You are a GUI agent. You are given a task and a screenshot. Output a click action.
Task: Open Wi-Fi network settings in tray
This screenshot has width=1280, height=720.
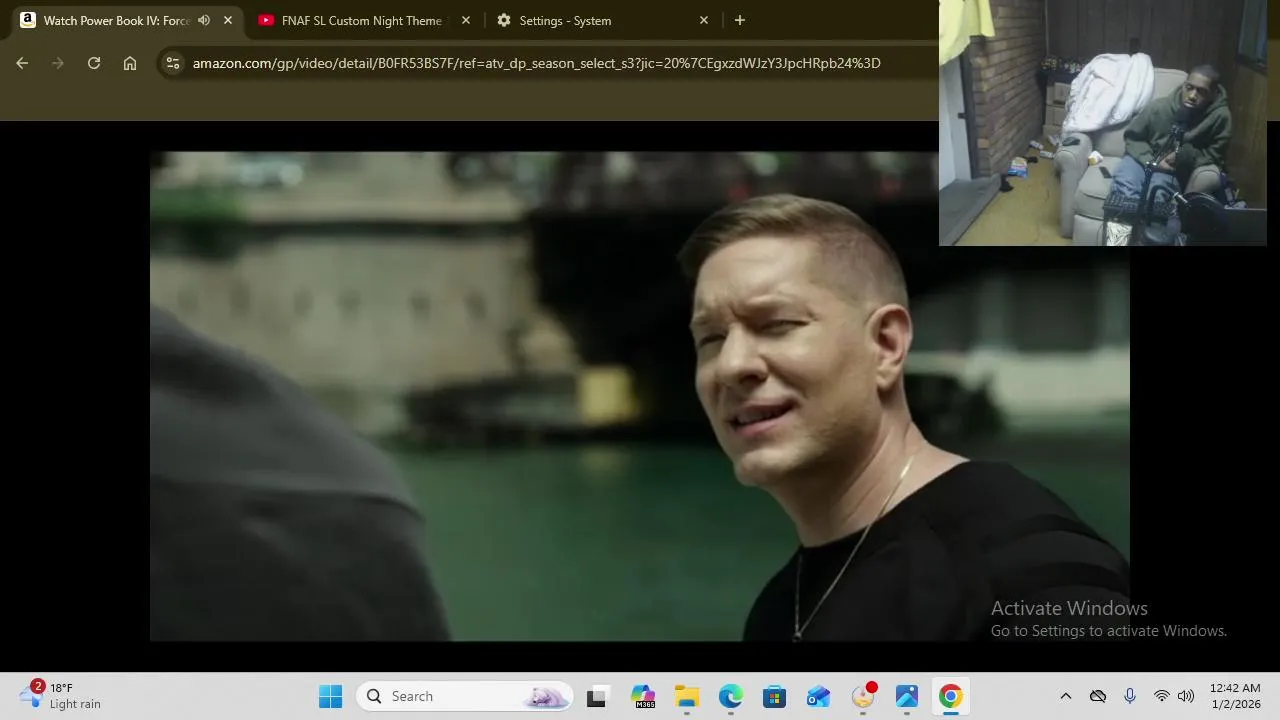click(x=1161, y=696)
